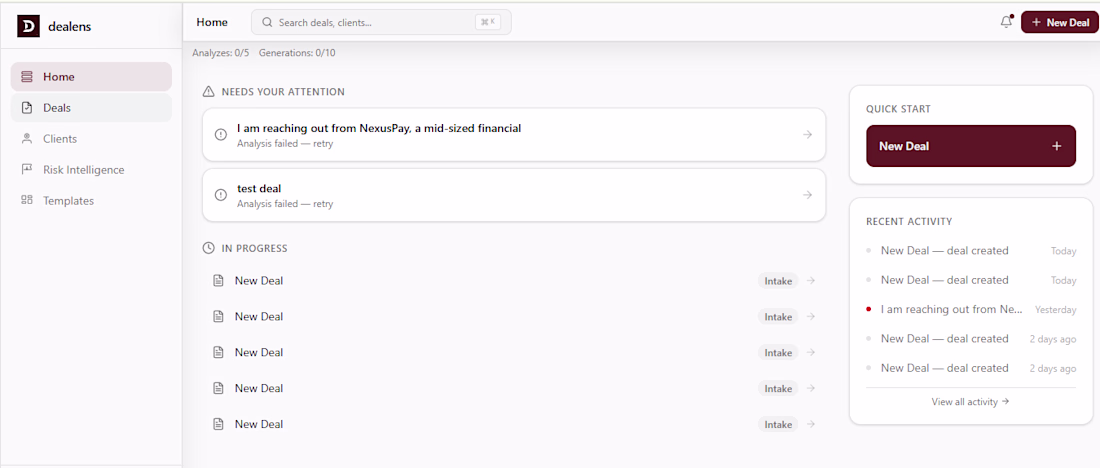Screen dimensions: 1100x468
Task: Click the warning icon on test deal card
Action: 220,194
